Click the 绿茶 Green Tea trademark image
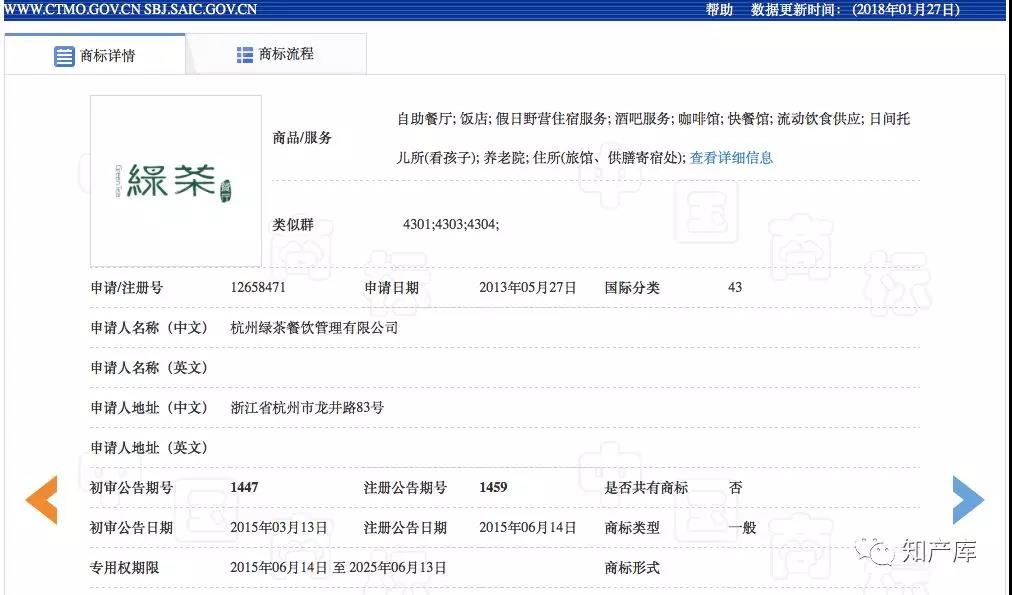Viewport: 1012px width, 595px height. (175, 180)
